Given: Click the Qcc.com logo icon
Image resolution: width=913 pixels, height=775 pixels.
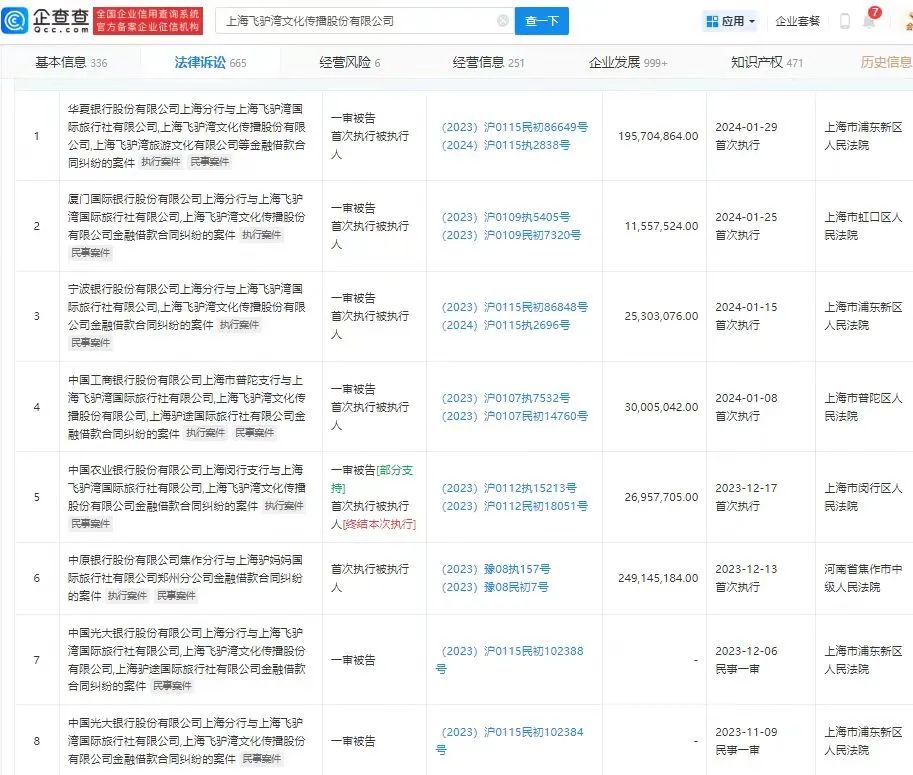Looking at the screenshot, I should tap(15, 21).
